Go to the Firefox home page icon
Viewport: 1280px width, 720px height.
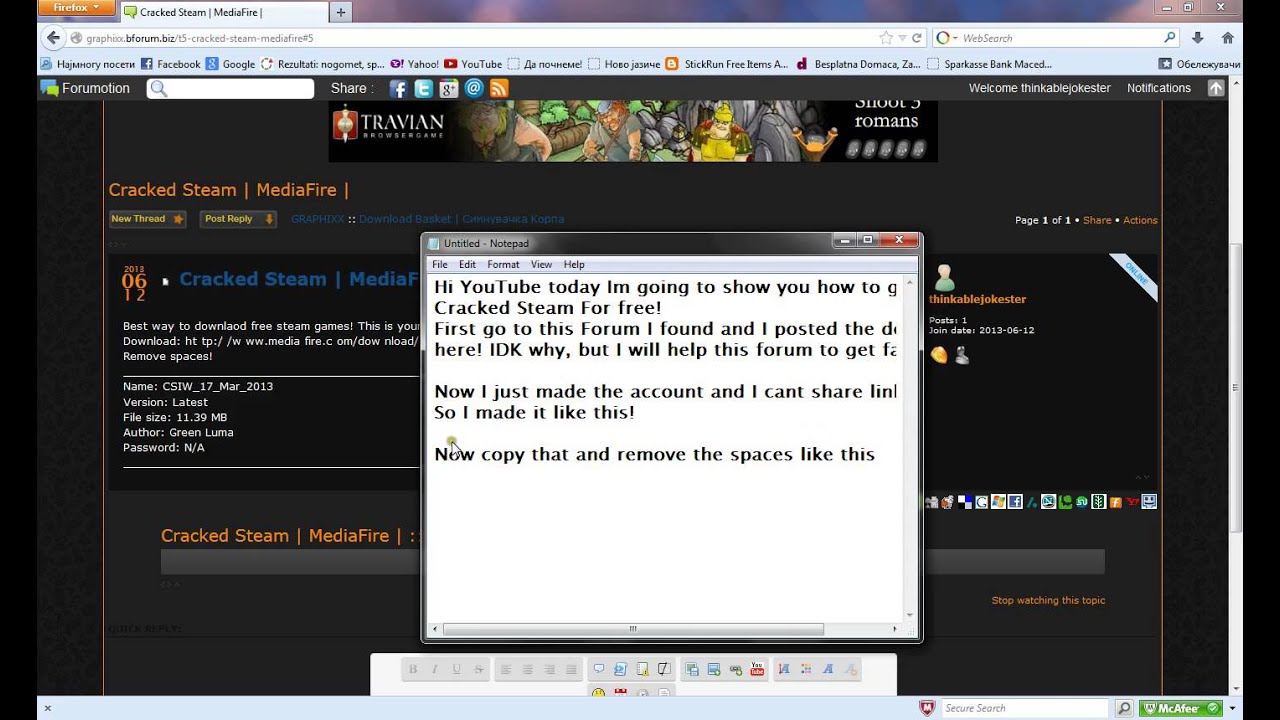[x=1227, y=38]
